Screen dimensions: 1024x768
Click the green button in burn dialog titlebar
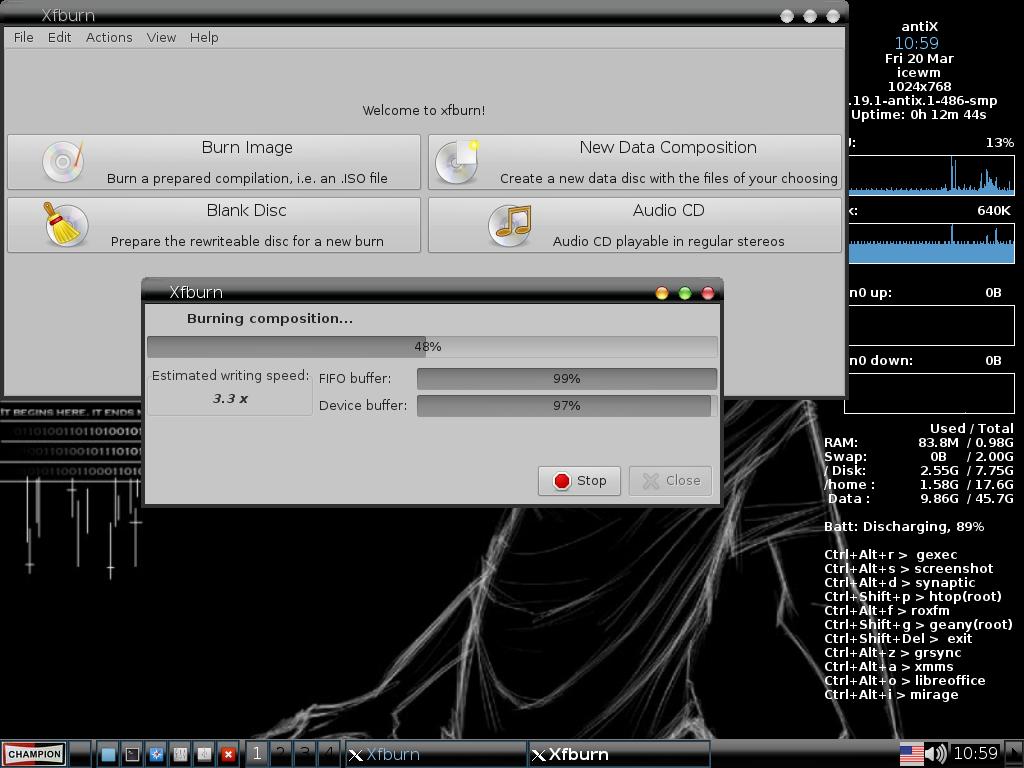(x=684, y=293)
